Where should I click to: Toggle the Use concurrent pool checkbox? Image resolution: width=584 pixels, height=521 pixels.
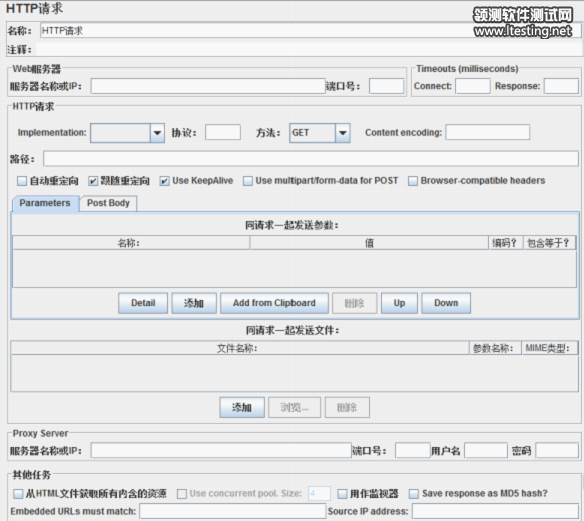click(x=182, y=494)
